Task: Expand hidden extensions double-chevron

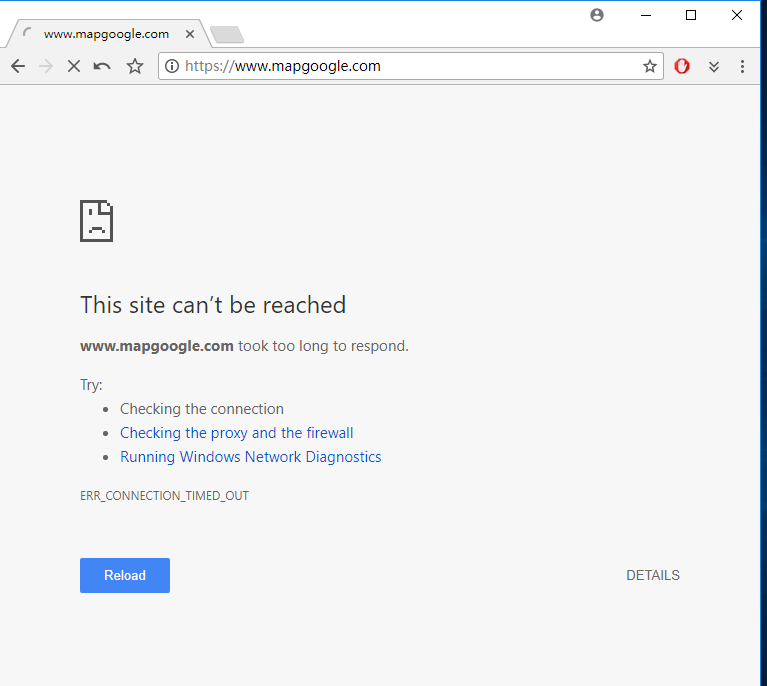Action: [714, 67]
